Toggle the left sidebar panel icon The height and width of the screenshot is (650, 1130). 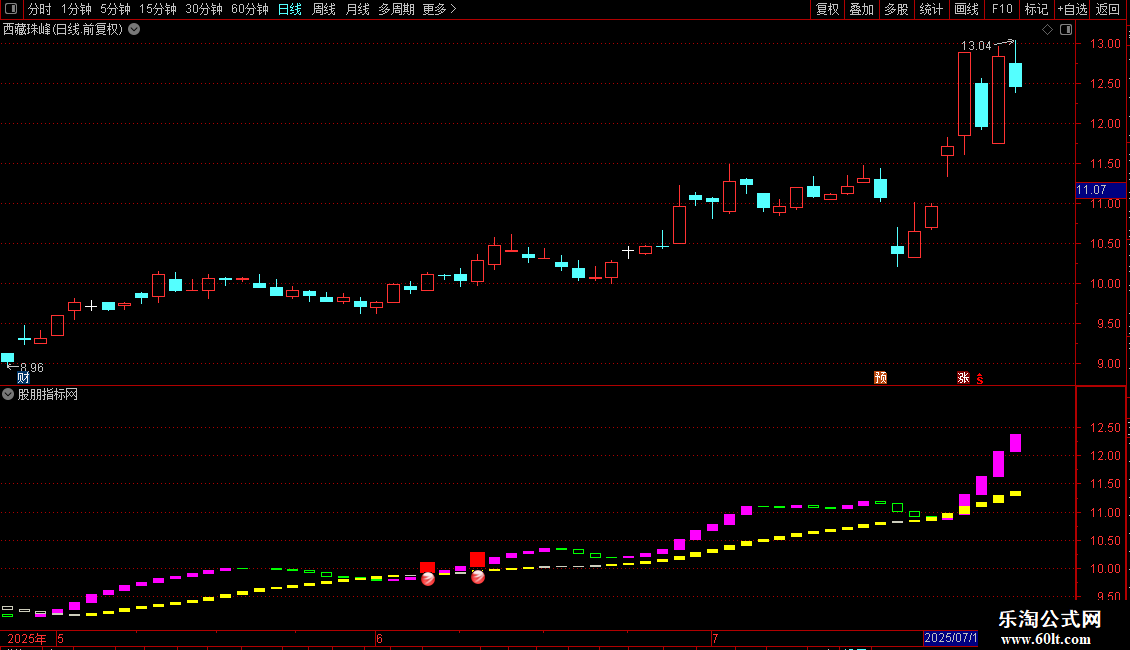click(11, 9)
